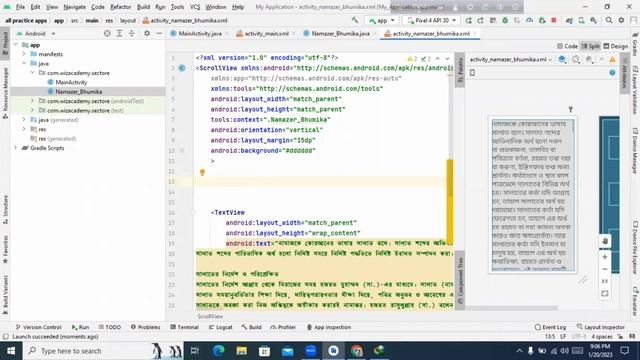Toggle the Device Manager tool window
The height and width of the screenshot is (360, 640).
(635, 150)
